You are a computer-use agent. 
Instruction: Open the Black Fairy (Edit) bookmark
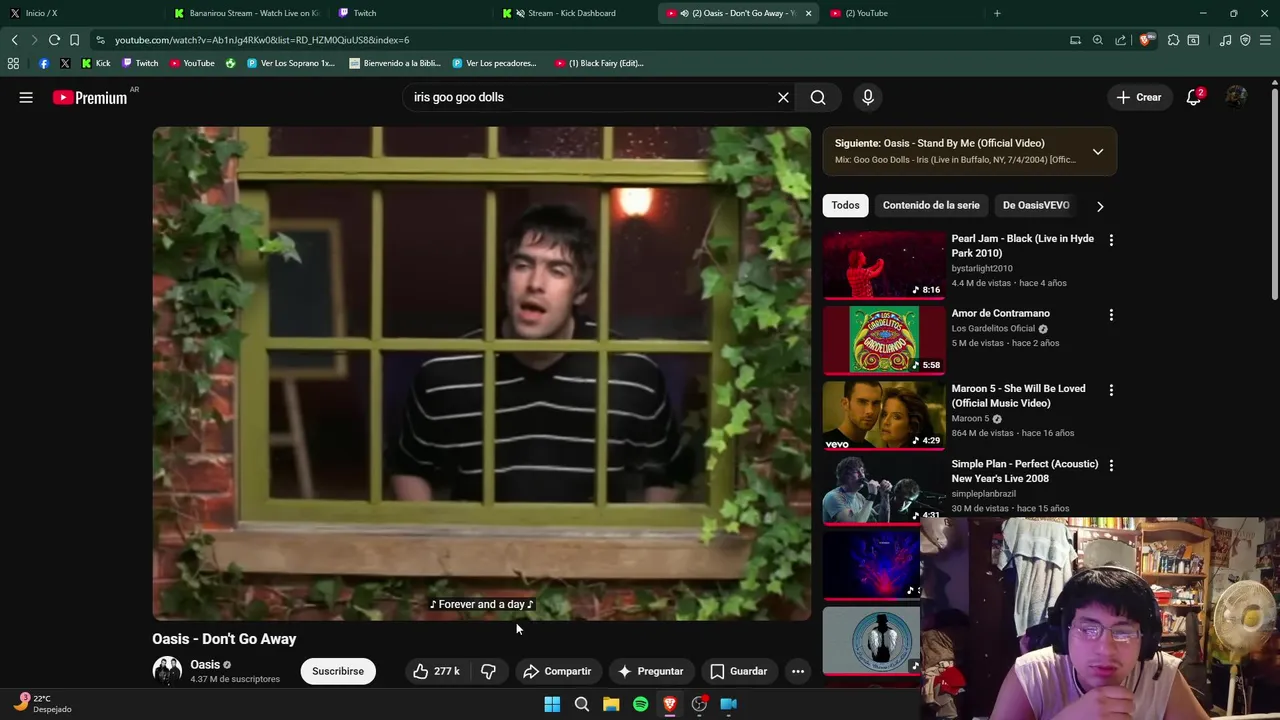point(599,63)
